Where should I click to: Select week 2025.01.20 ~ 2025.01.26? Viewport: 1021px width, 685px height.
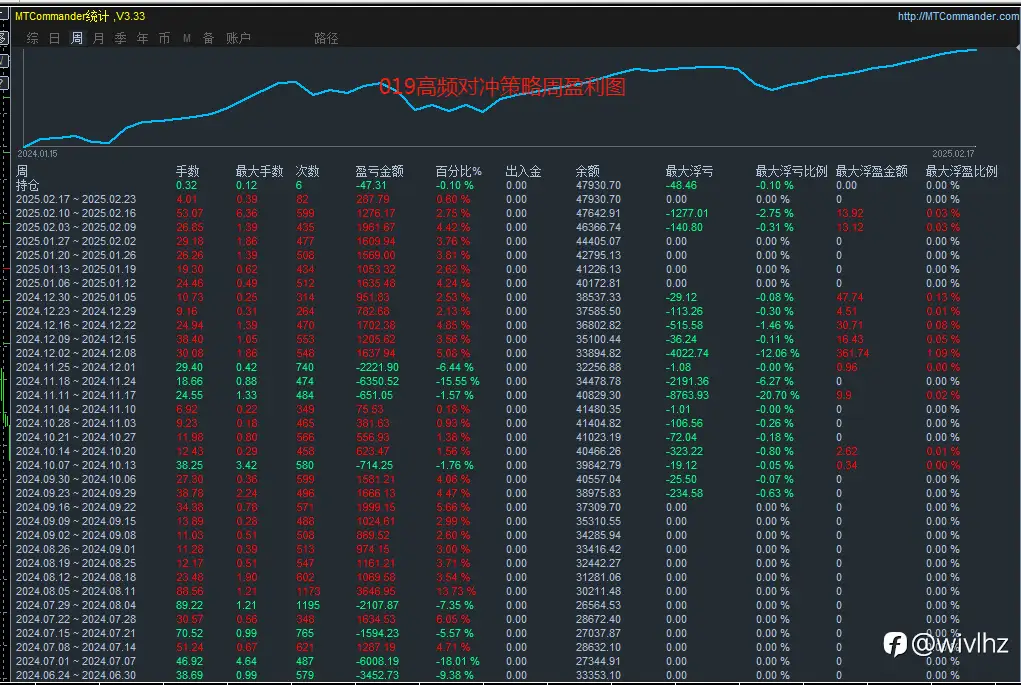[76, 255]
